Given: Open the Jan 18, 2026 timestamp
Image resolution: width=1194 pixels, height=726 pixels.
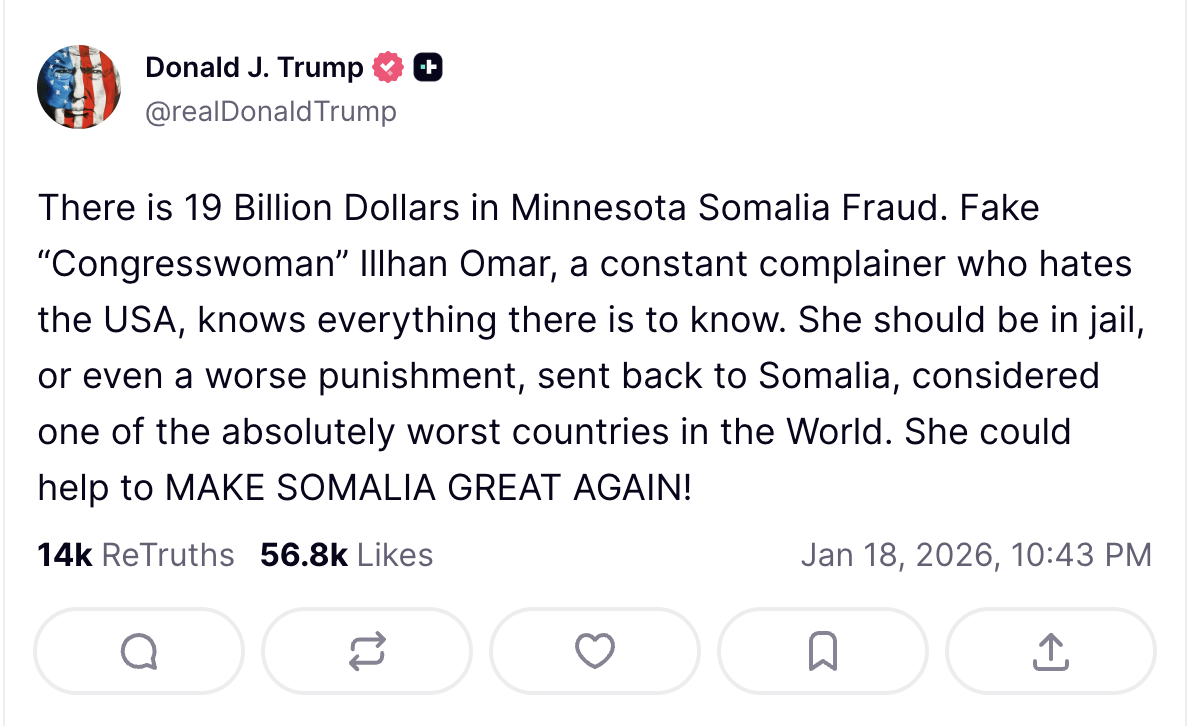Looking at the screenshot, I should tap(976, 554).
